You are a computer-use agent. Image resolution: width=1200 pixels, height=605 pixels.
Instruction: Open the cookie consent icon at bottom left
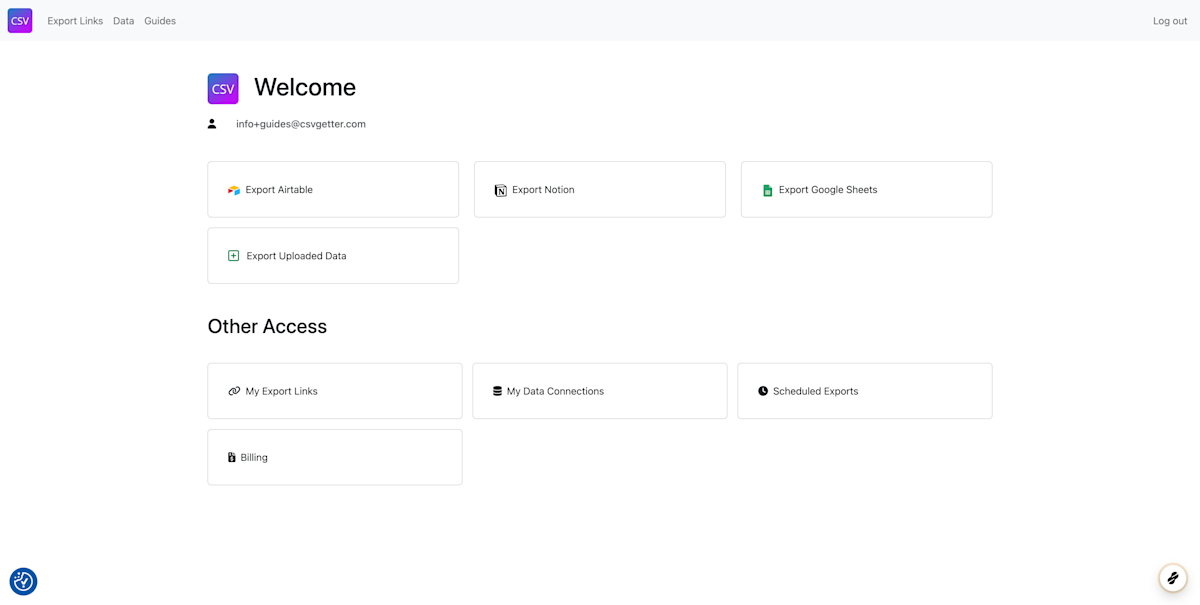(23, 581)
